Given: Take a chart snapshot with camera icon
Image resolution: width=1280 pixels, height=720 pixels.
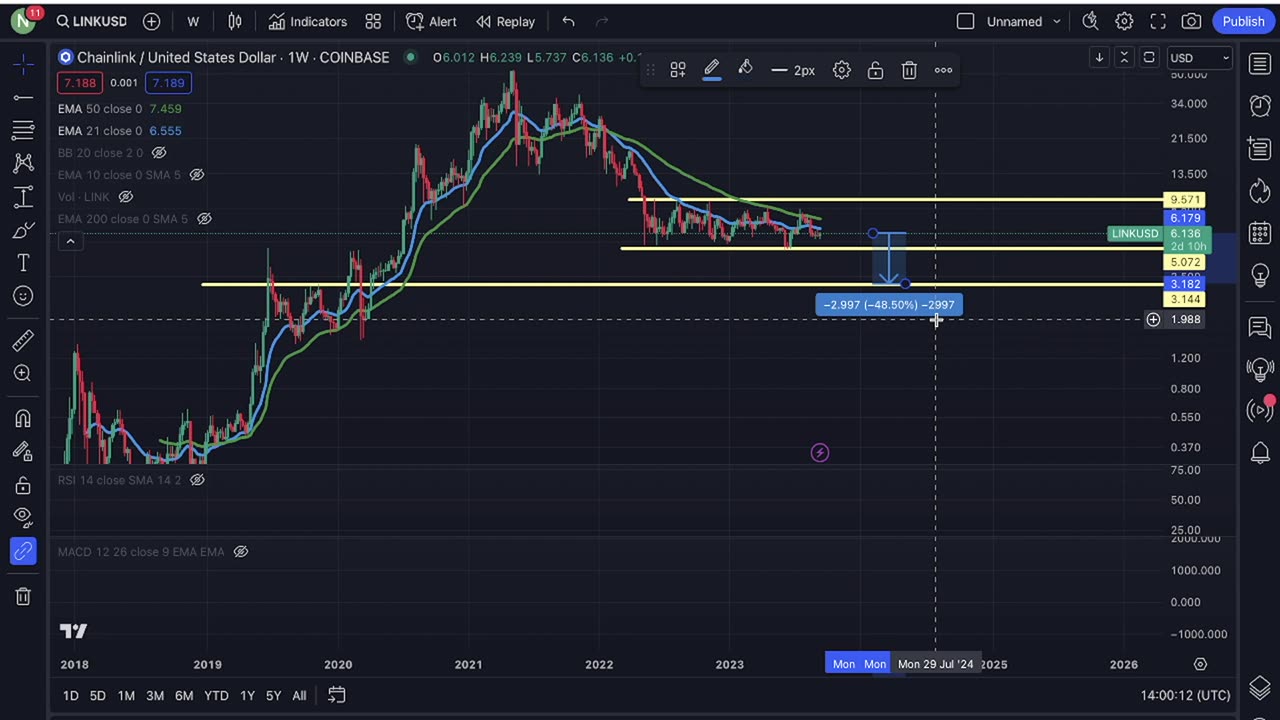Looking at the screenshot, I should click(1191, 21).
